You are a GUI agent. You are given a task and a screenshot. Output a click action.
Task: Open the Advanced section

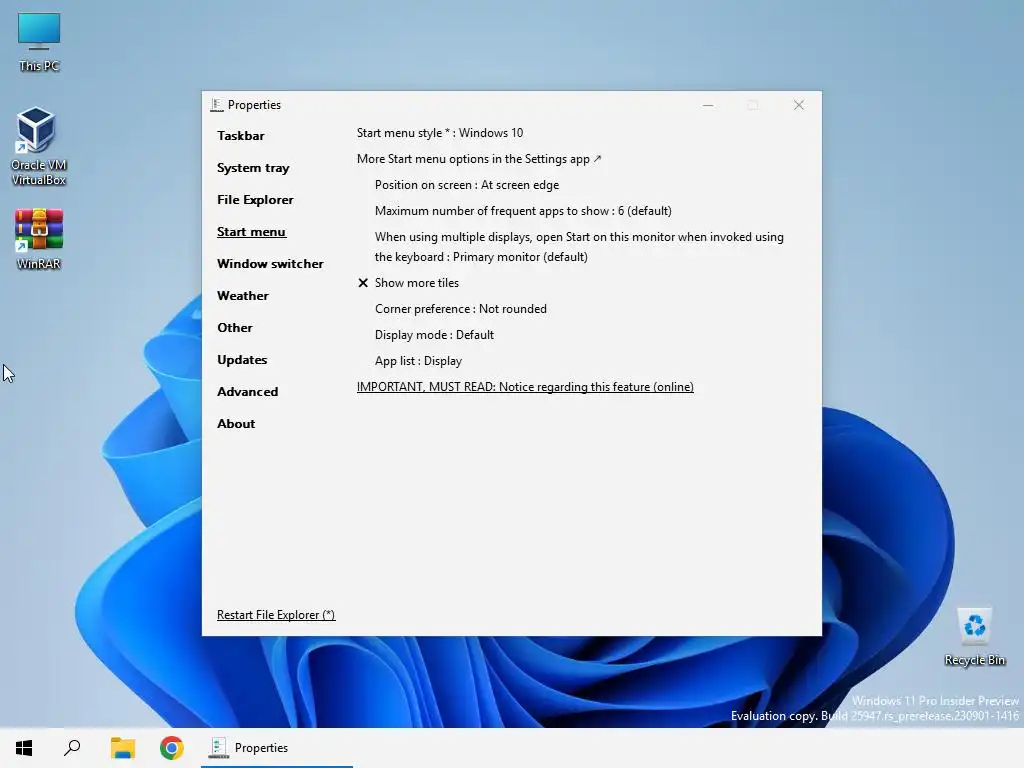click(248, 392)
